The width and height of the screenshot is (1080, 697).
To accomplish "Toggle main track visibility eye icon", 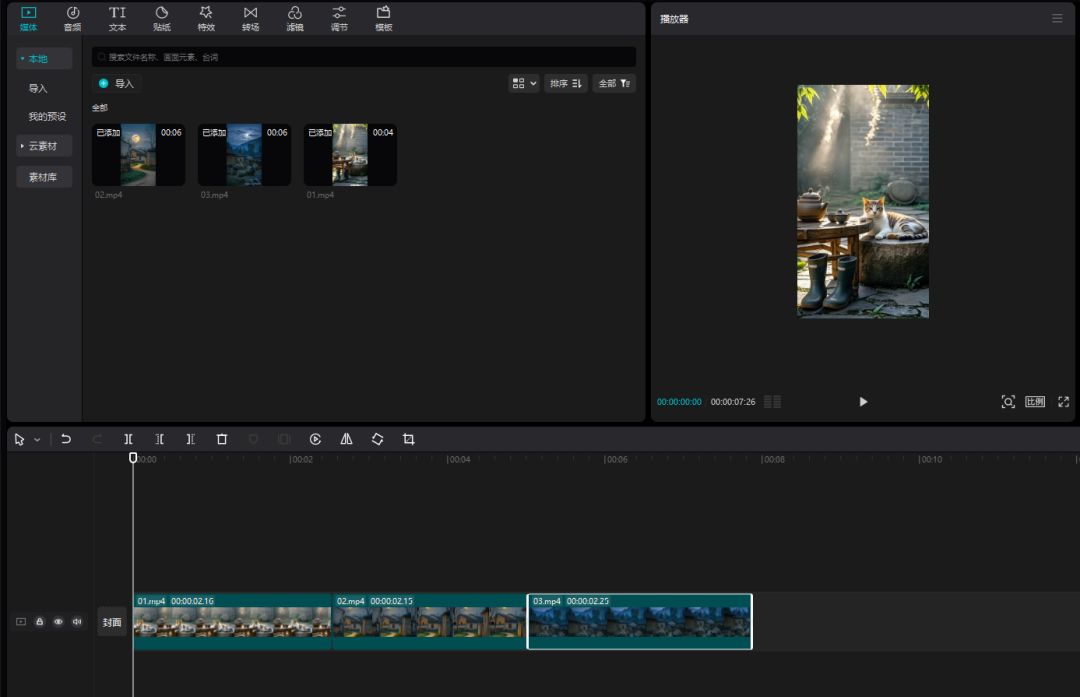I will coord(58,622).
